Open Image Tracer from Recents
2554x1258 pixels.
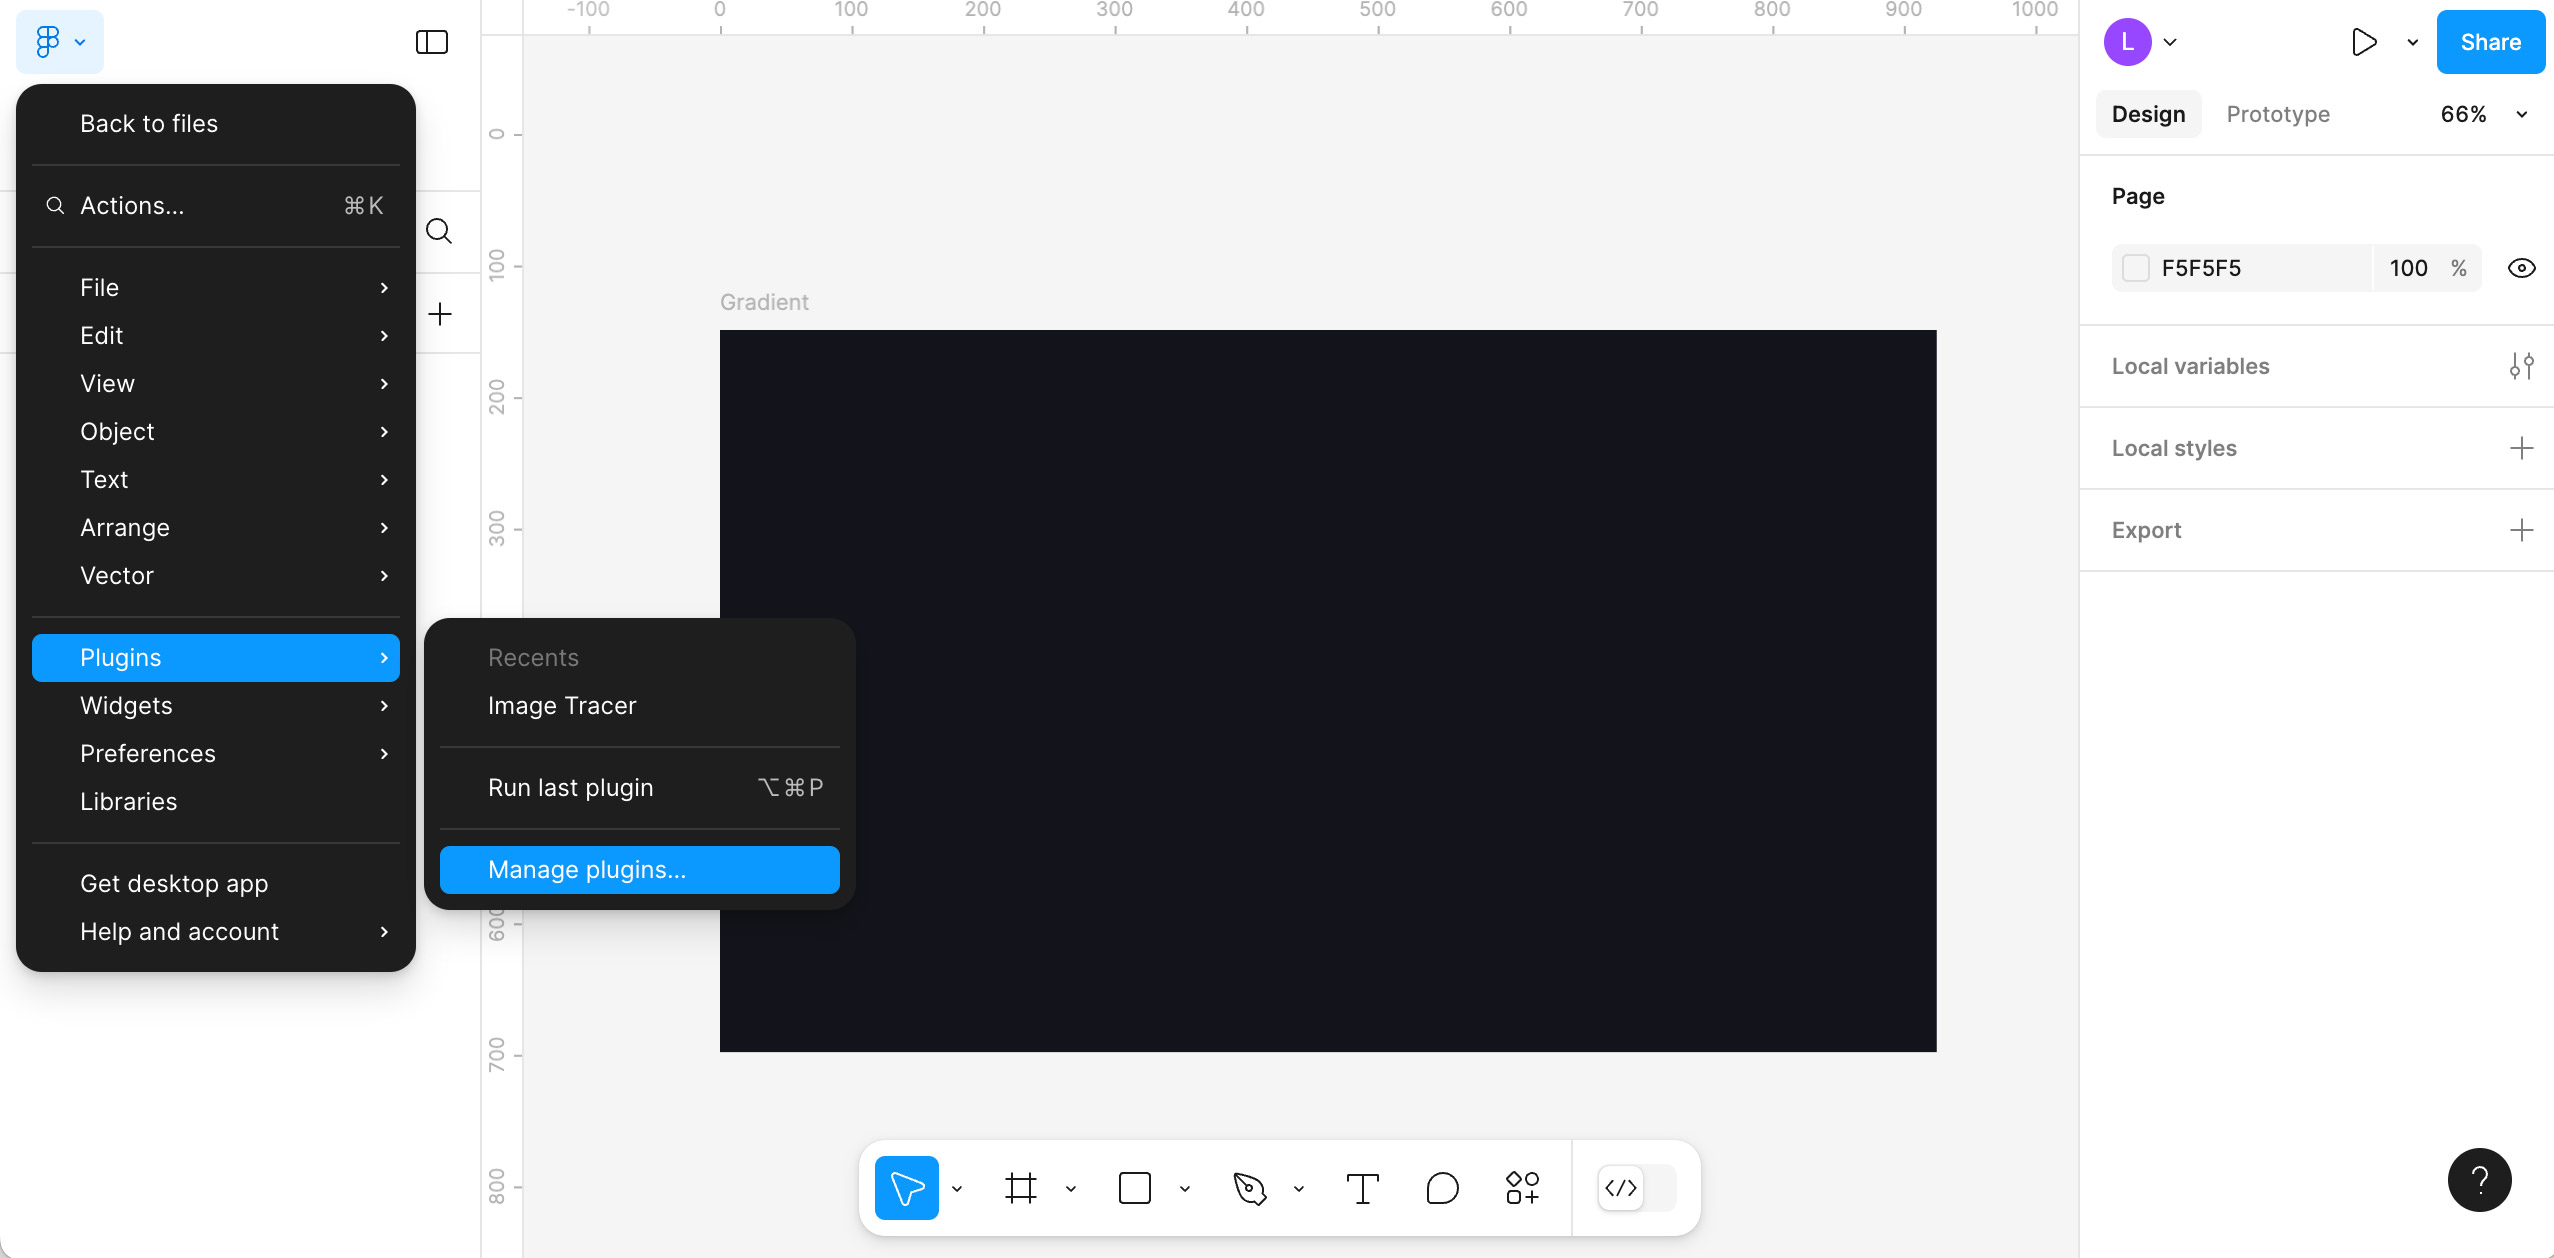[561, 705]
